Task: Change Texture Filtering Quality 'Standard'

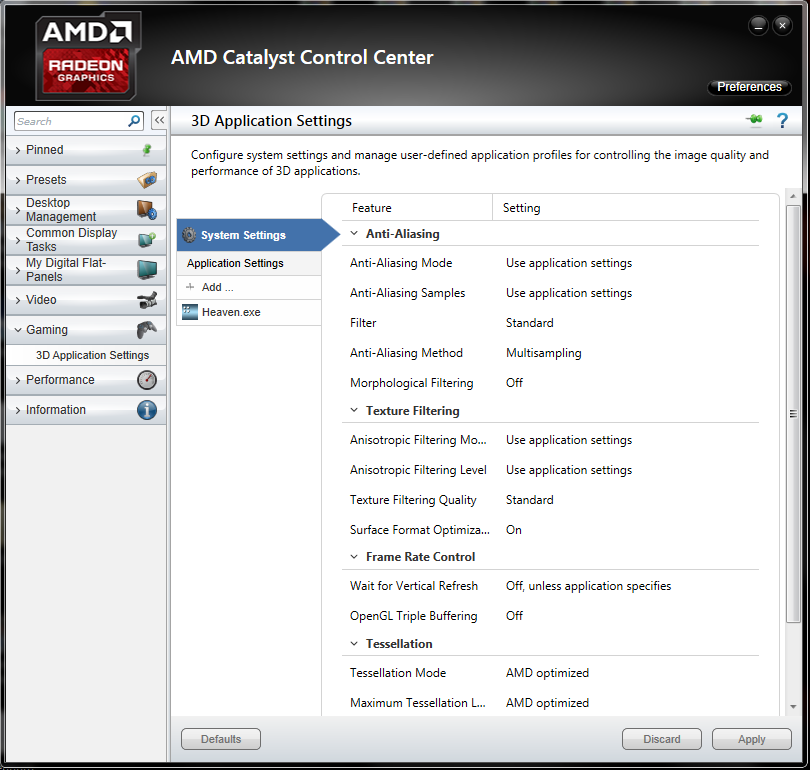Action: pos(529,500)
